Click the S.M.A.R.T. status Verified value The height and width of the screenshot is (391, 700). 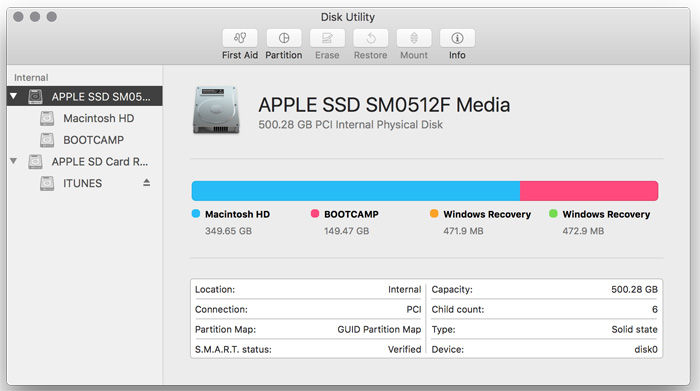[x=404, y=349]
